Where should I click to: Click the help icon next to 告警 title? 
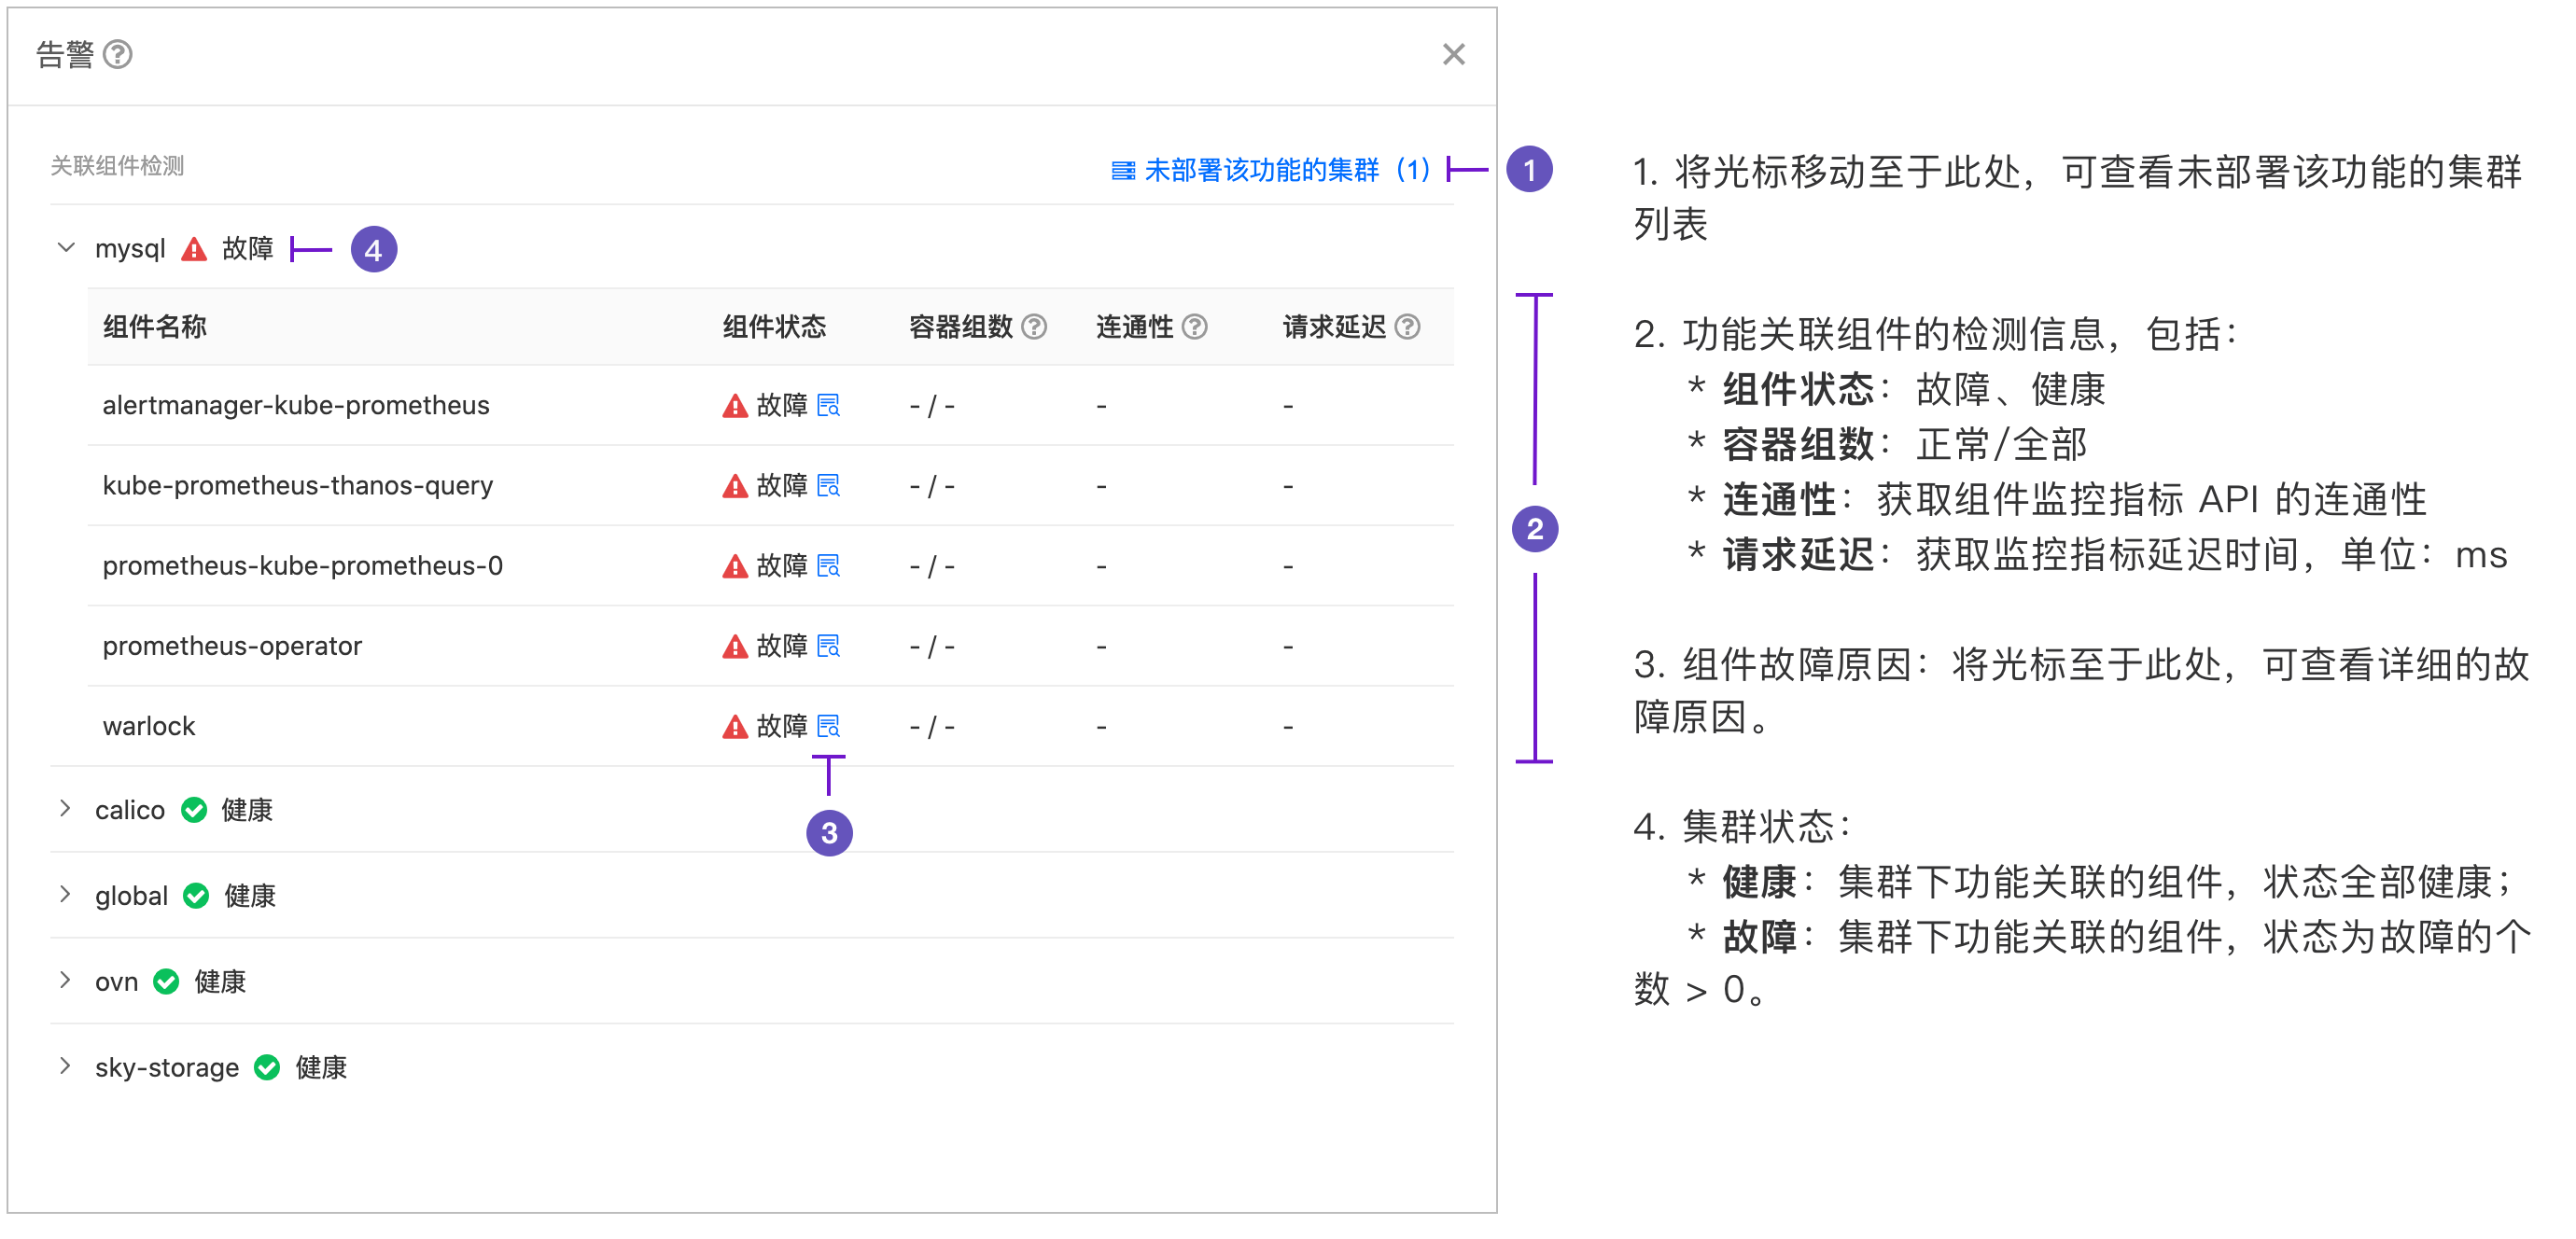coord(118,54)
